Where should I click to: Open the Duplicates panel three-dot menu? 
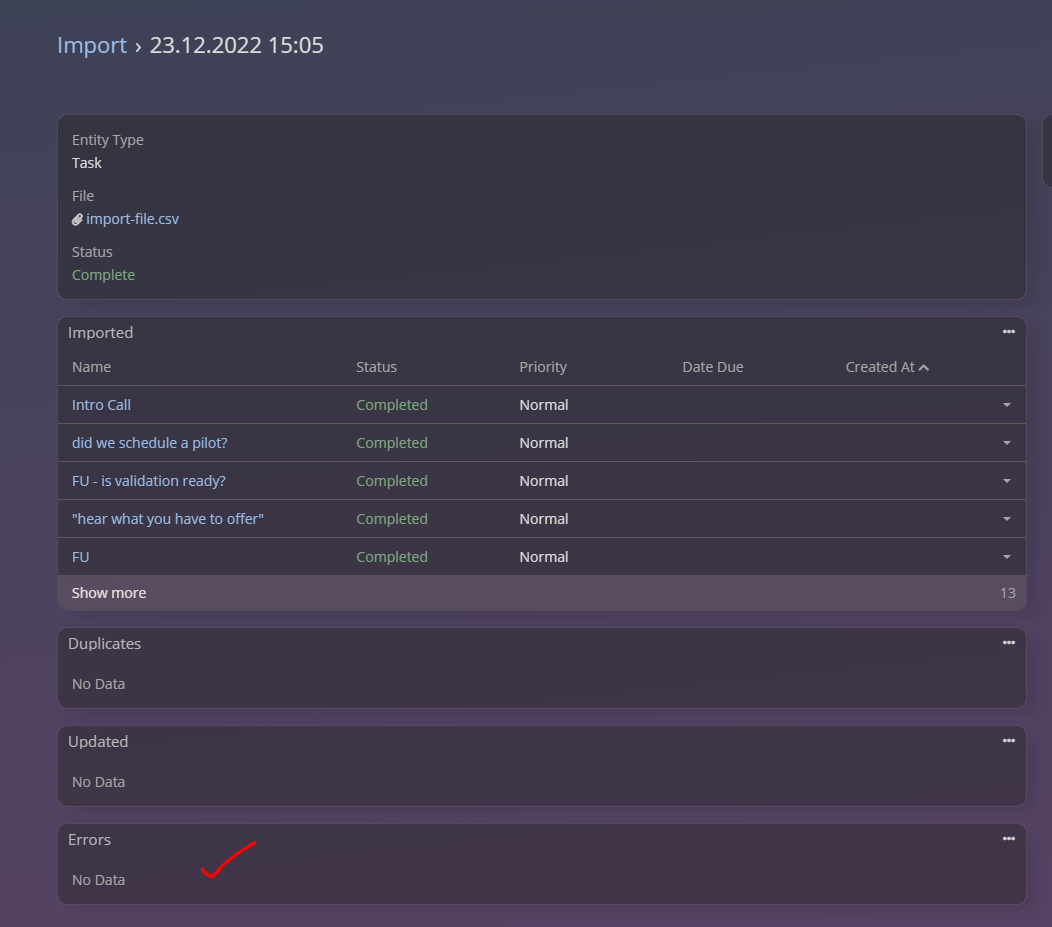pos(1008,643)
